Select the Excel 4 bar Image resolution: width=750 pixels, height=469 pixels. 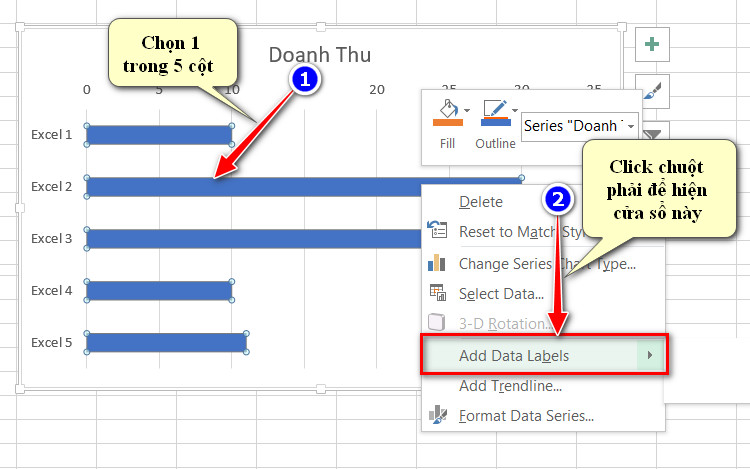click(x=159, y=291)
